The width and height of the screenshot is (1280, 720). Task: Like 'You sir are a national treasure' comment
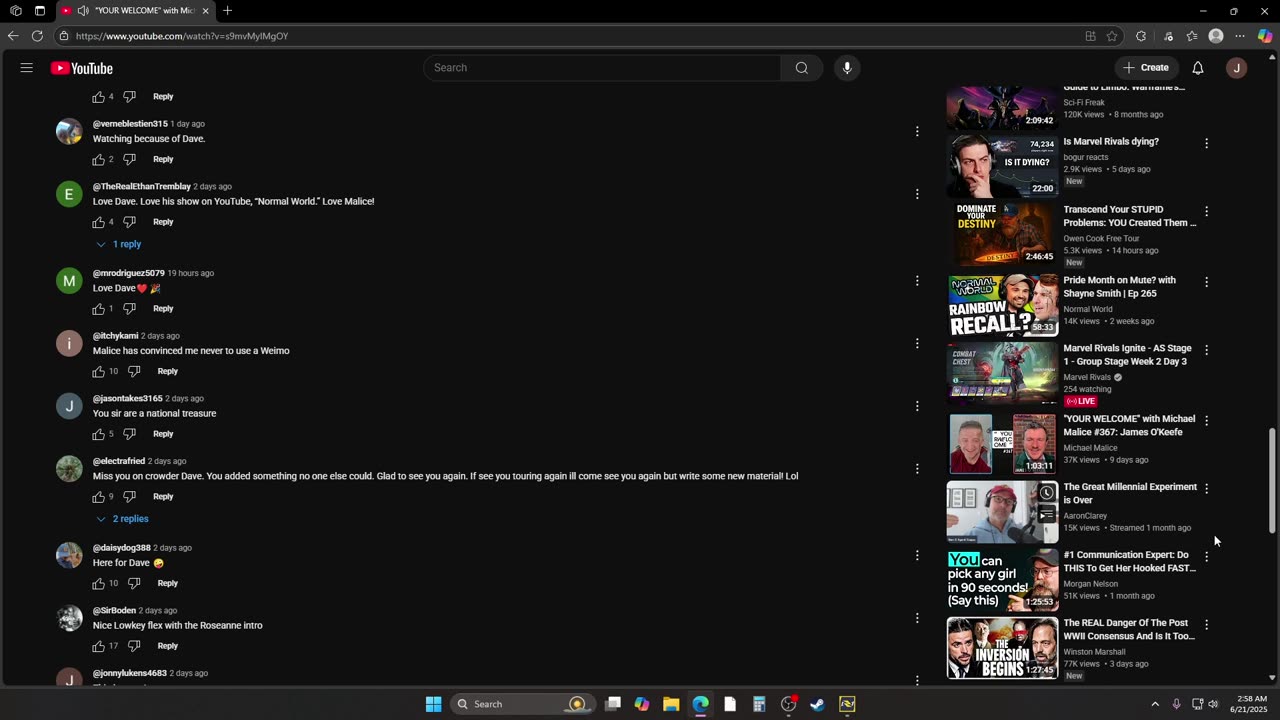(99, 434)
